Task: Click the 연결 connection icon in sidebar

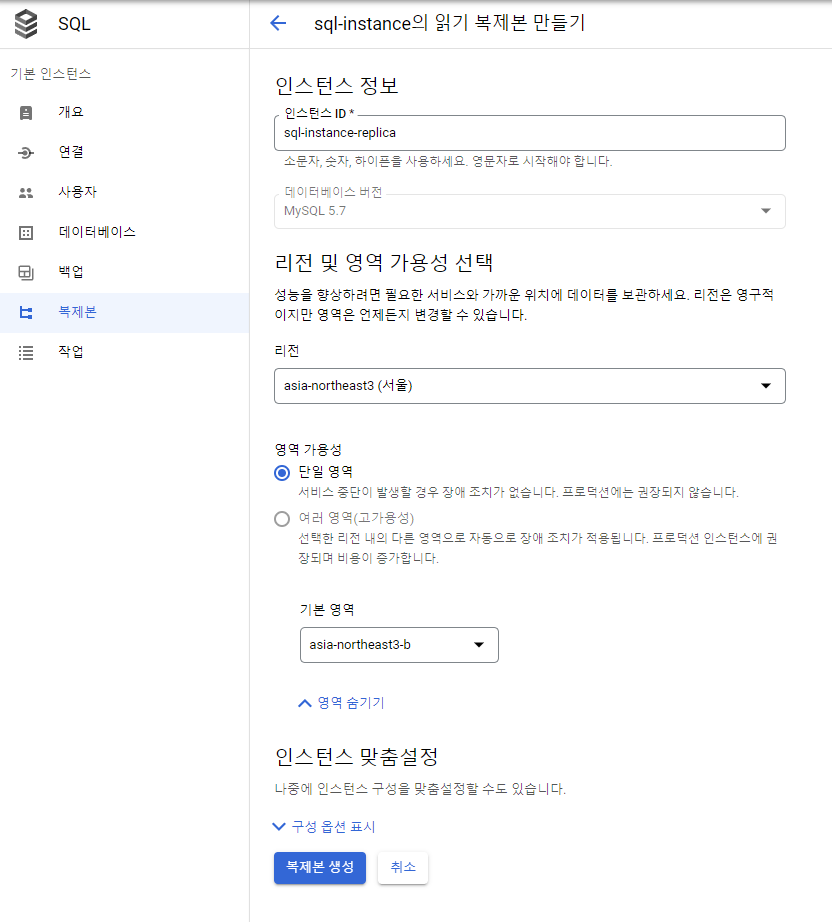Action: pos(26,153)
